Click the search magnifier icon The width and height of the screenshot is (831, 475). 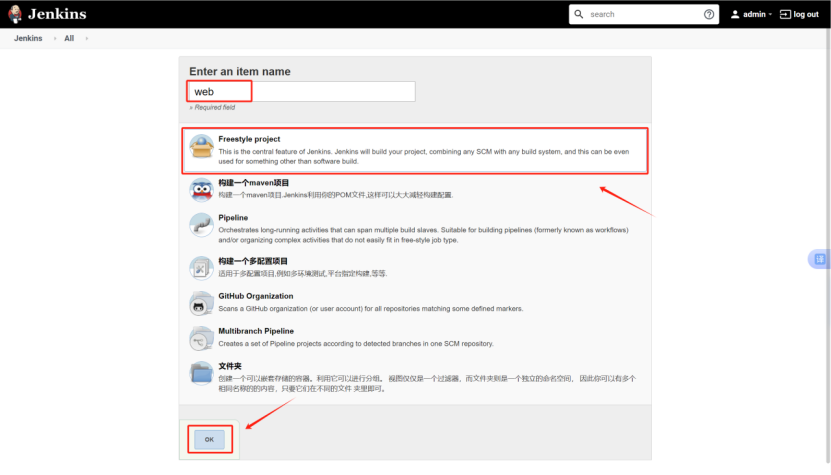(x=579, y=14)
